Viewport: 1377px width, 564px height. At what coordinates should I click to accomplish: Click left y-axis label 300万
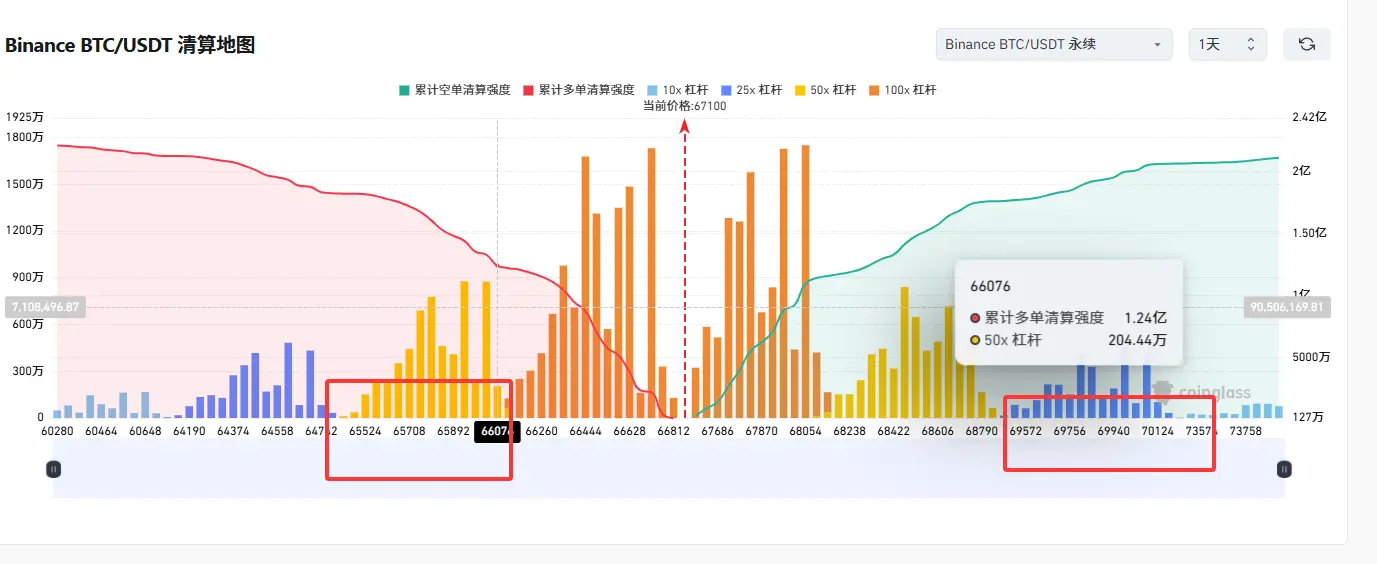28,371
